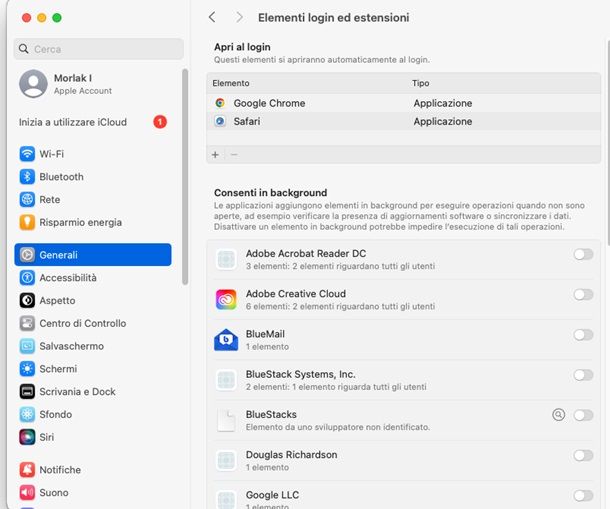Open Risparmio energia bulb icon

(x=27, y=222)
